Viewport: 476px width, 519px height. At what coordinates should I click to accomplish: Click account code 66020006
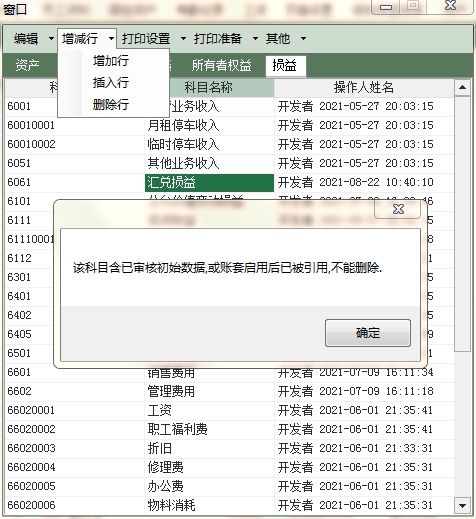click(x=31, y=505)
